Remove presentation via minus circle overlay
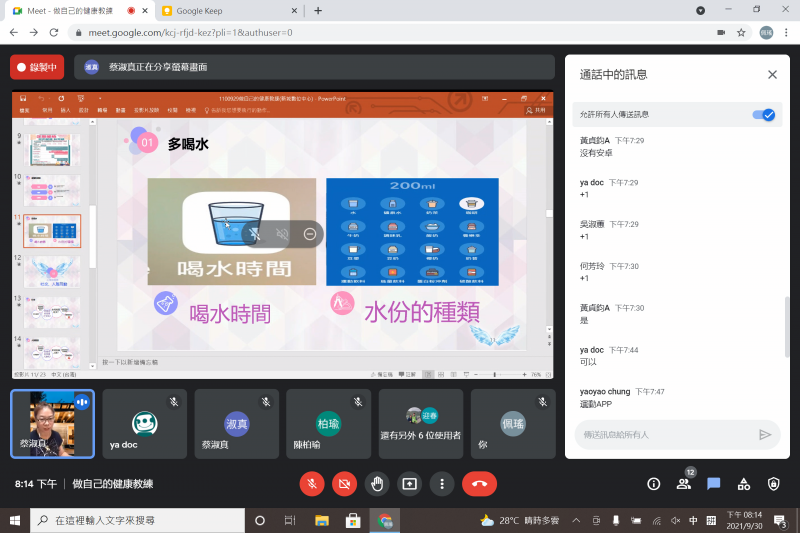The width and height of the screenshot is (800, 533). (x=310, y=234)
